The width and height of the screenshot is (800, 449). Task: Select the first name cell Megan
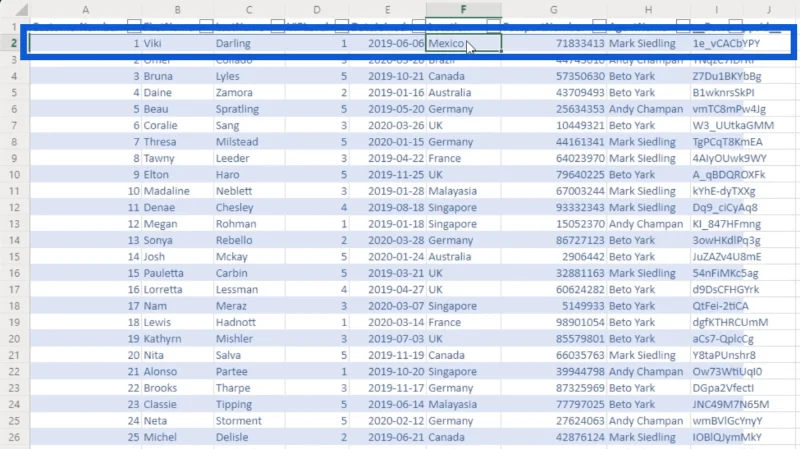coord(178,223)
